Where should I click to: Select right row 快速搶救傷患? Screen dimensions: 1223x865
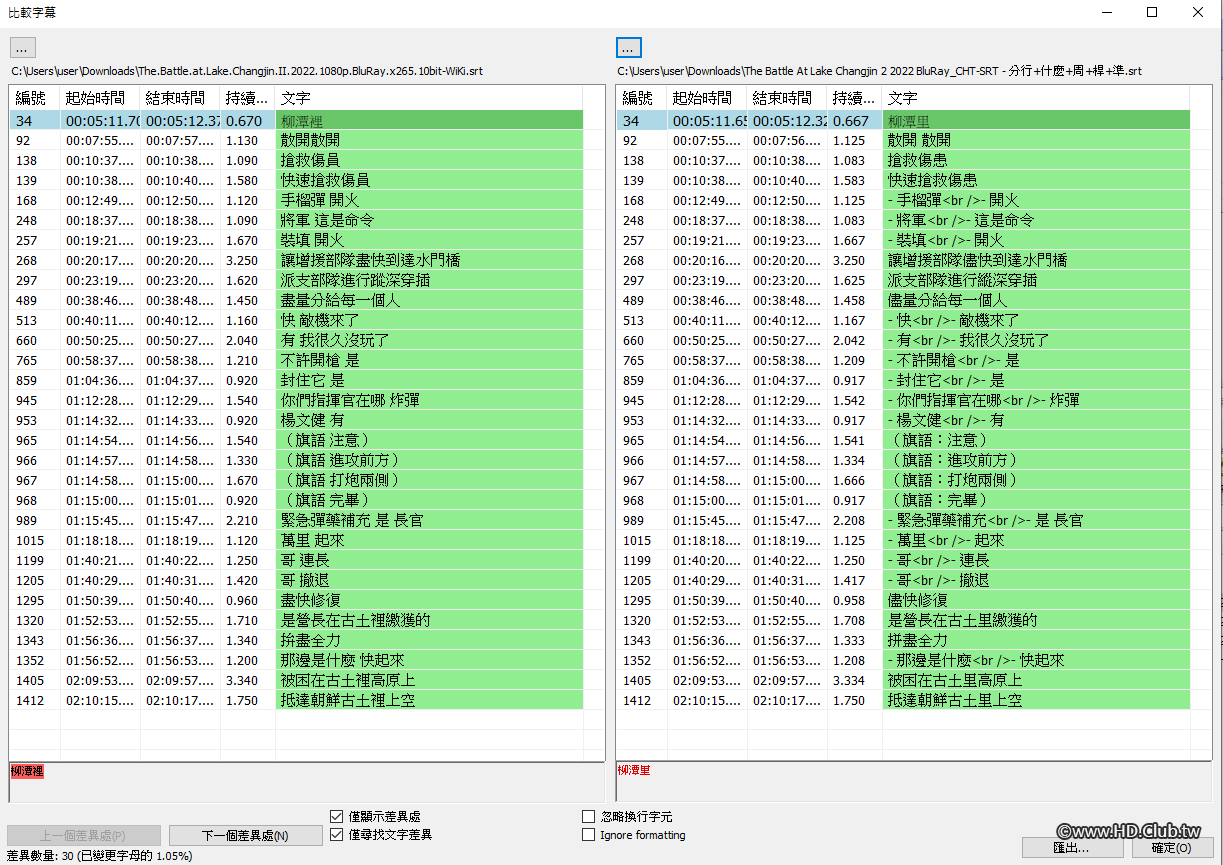[x=903, y=180]
